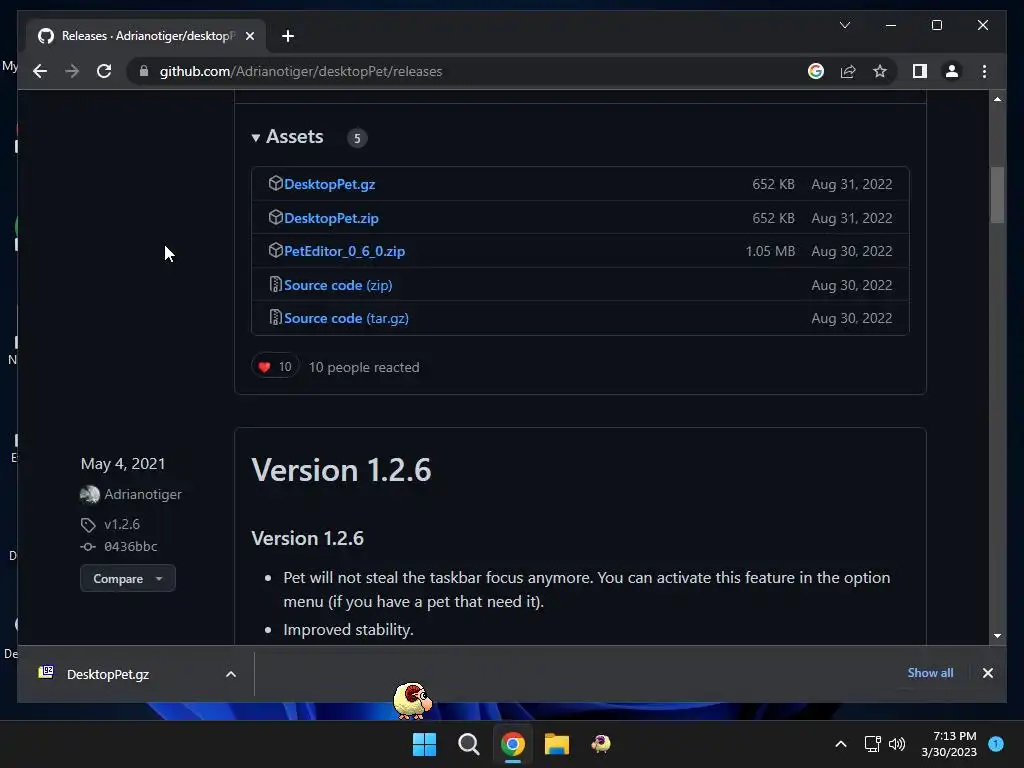Click the browser forward arrow

pos(72,71)
